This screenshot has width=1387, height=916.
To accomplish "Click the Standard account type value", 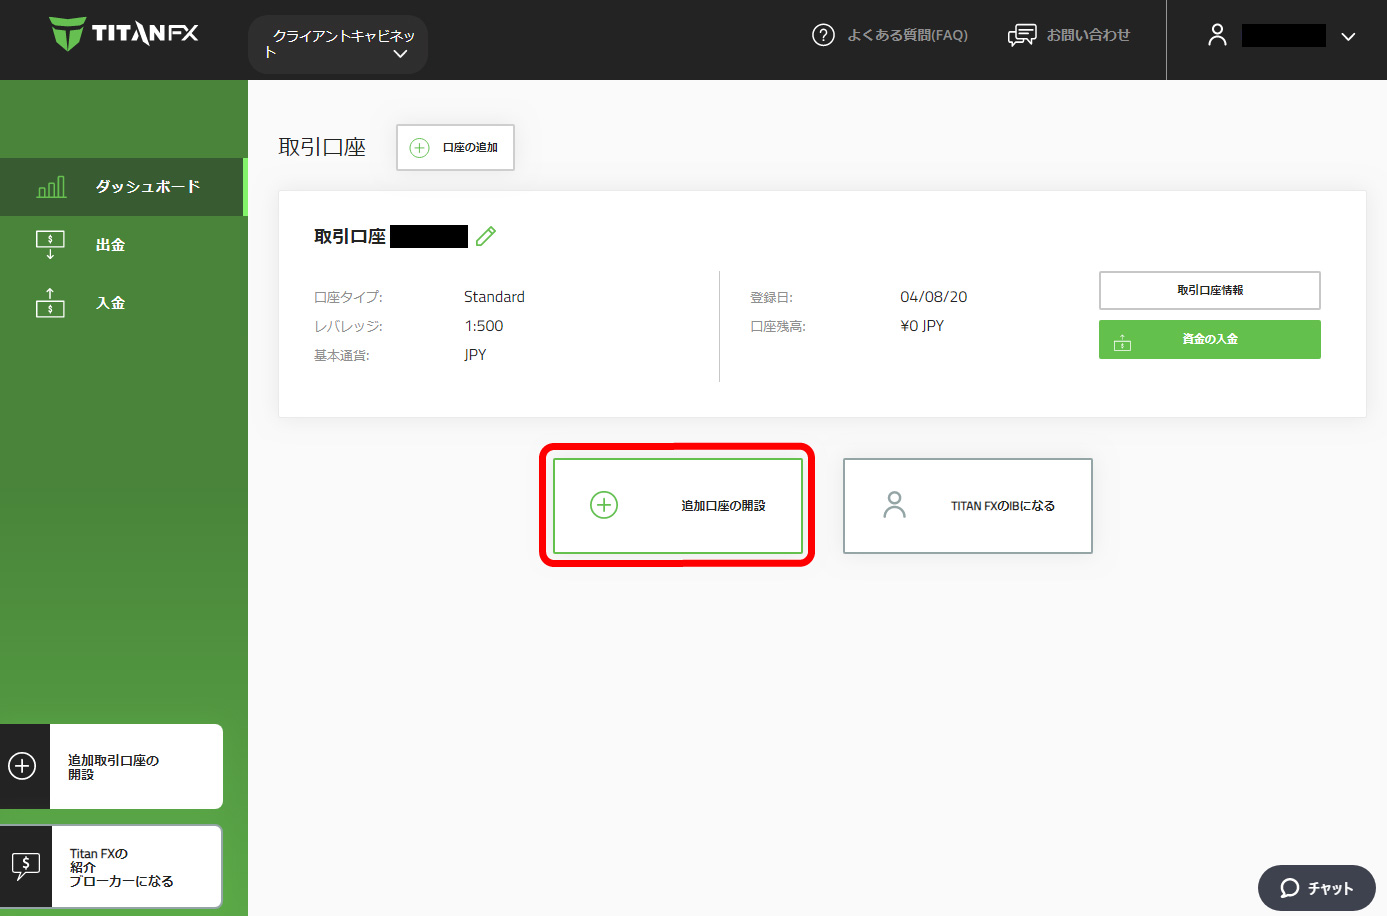I will (x=494, y=297).
